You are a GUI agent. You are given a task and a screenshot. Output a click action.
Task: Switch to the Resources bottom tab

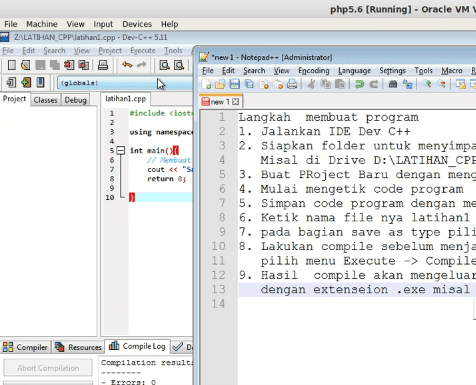[78, 347]
